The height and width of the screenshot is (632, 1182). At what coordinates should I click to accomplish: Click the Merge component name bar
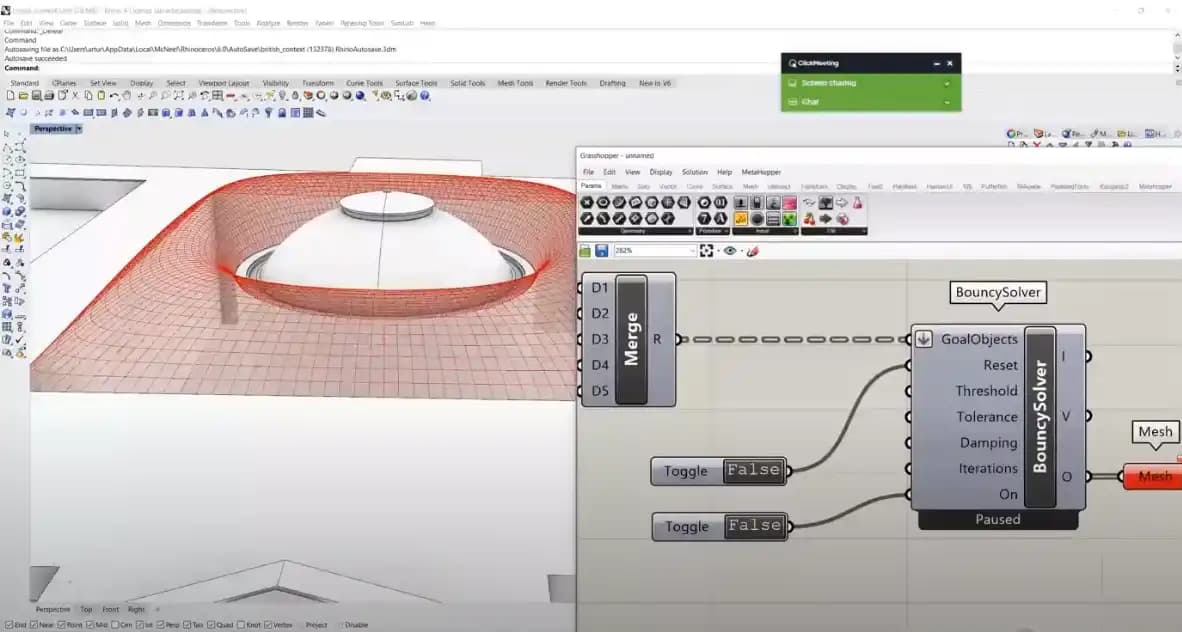[632, 339]
